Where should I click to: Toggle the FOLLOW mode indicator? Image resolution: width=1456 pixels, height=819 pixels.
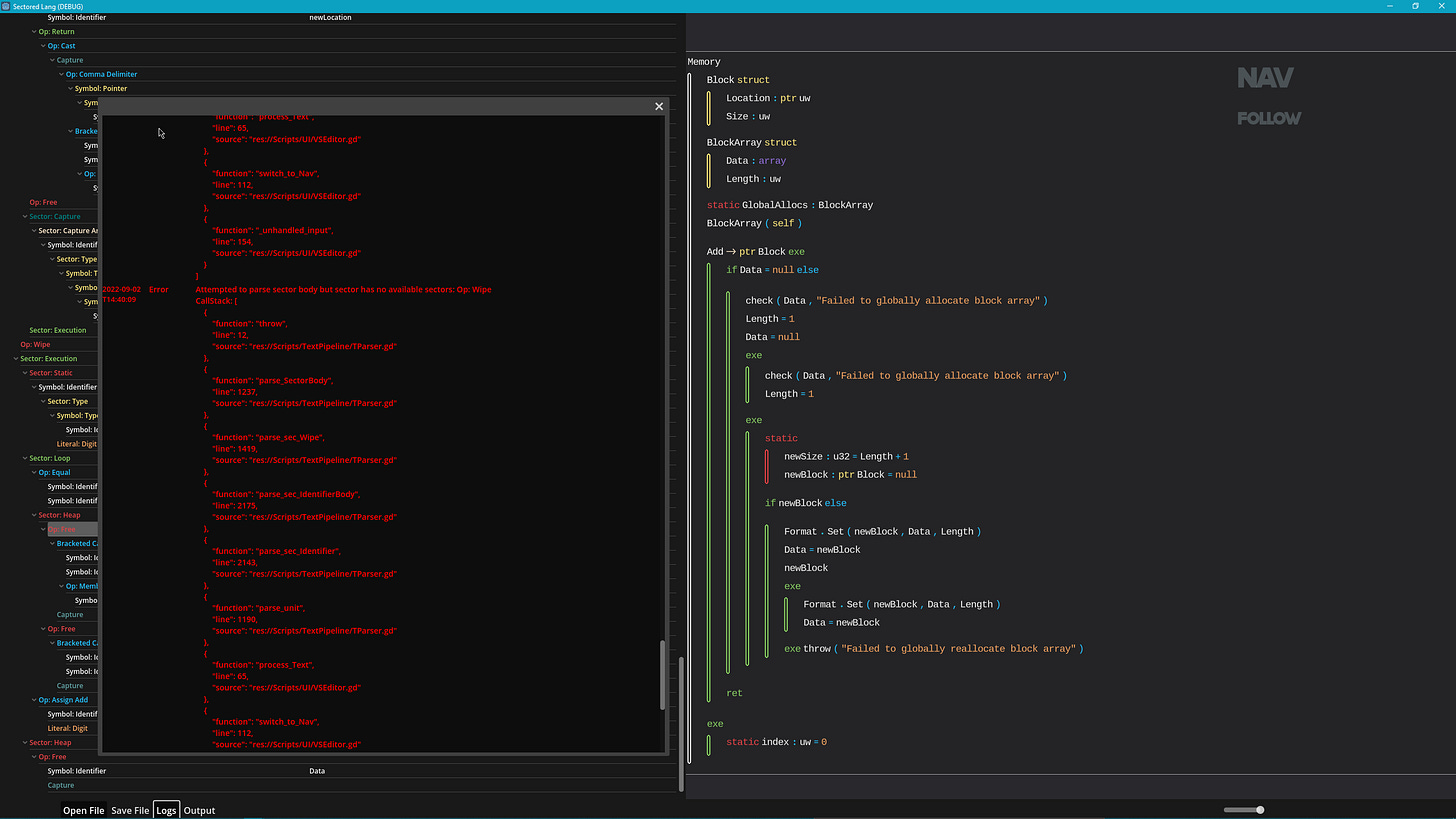pyautogui.click(x=1268, y=118)
